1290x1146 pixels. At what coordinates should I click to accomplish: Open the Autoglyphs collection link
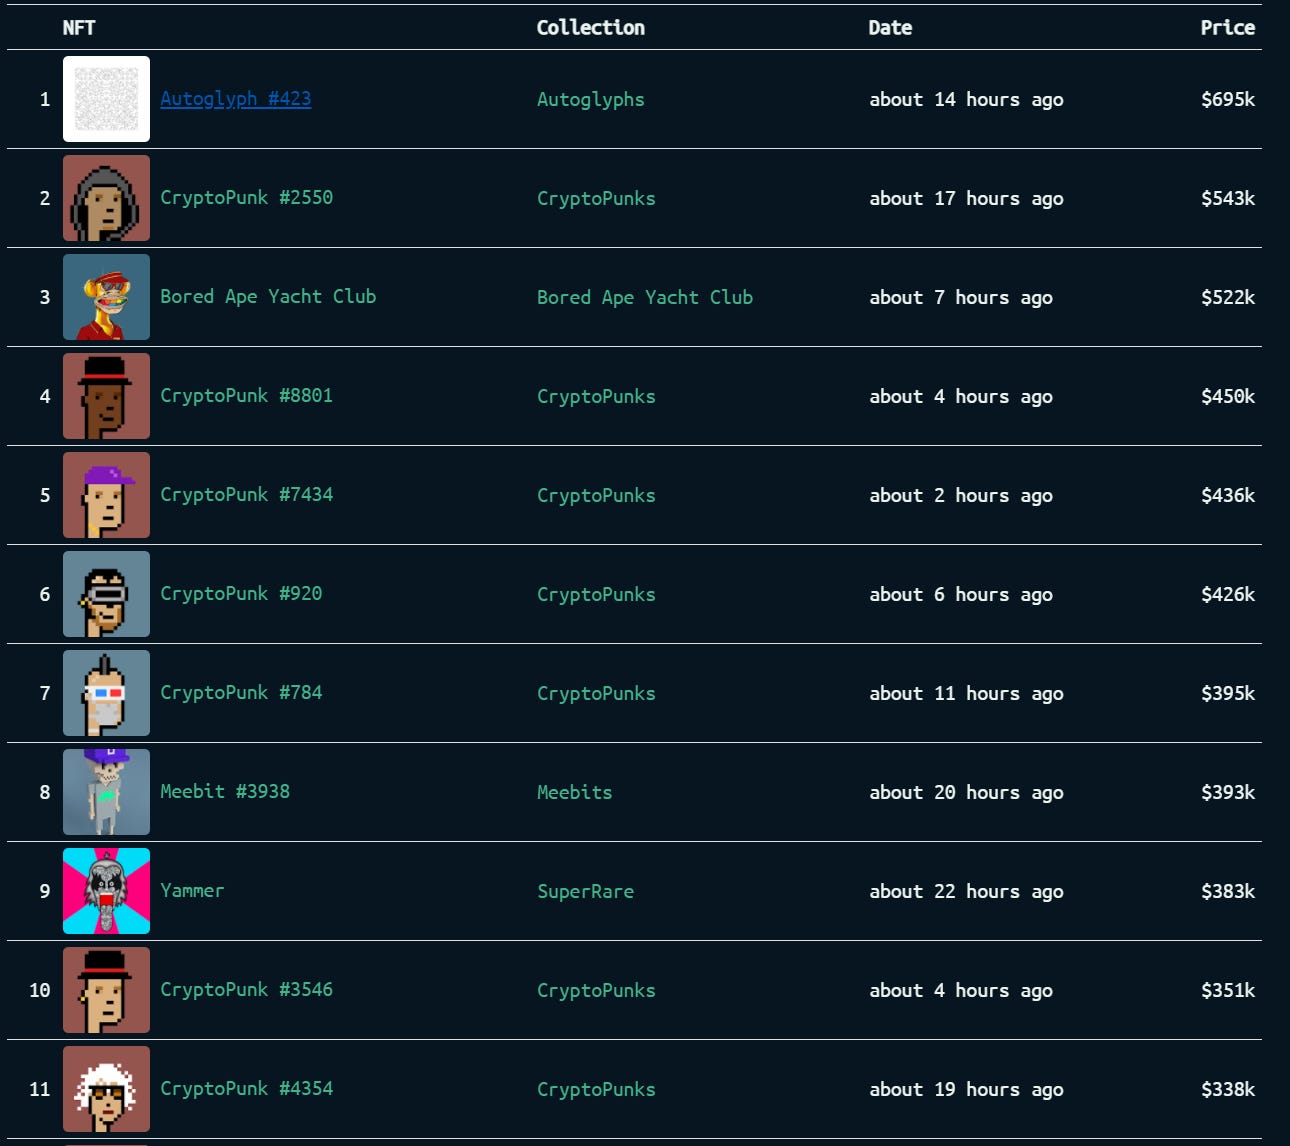point(591,100)
